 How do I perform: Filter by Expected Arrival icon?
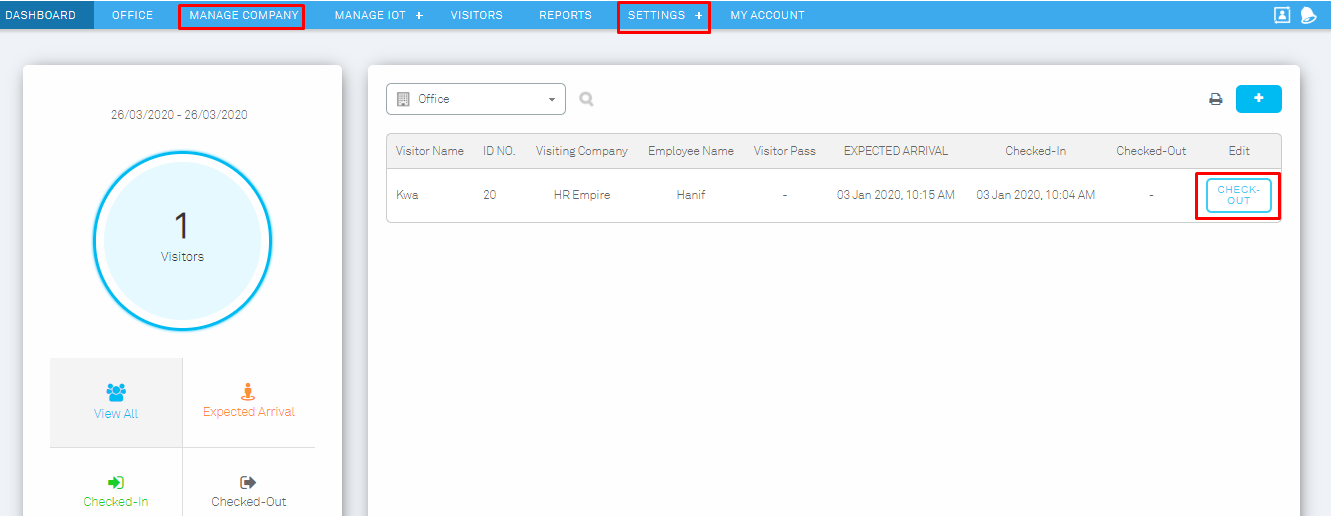pos(249,391)
